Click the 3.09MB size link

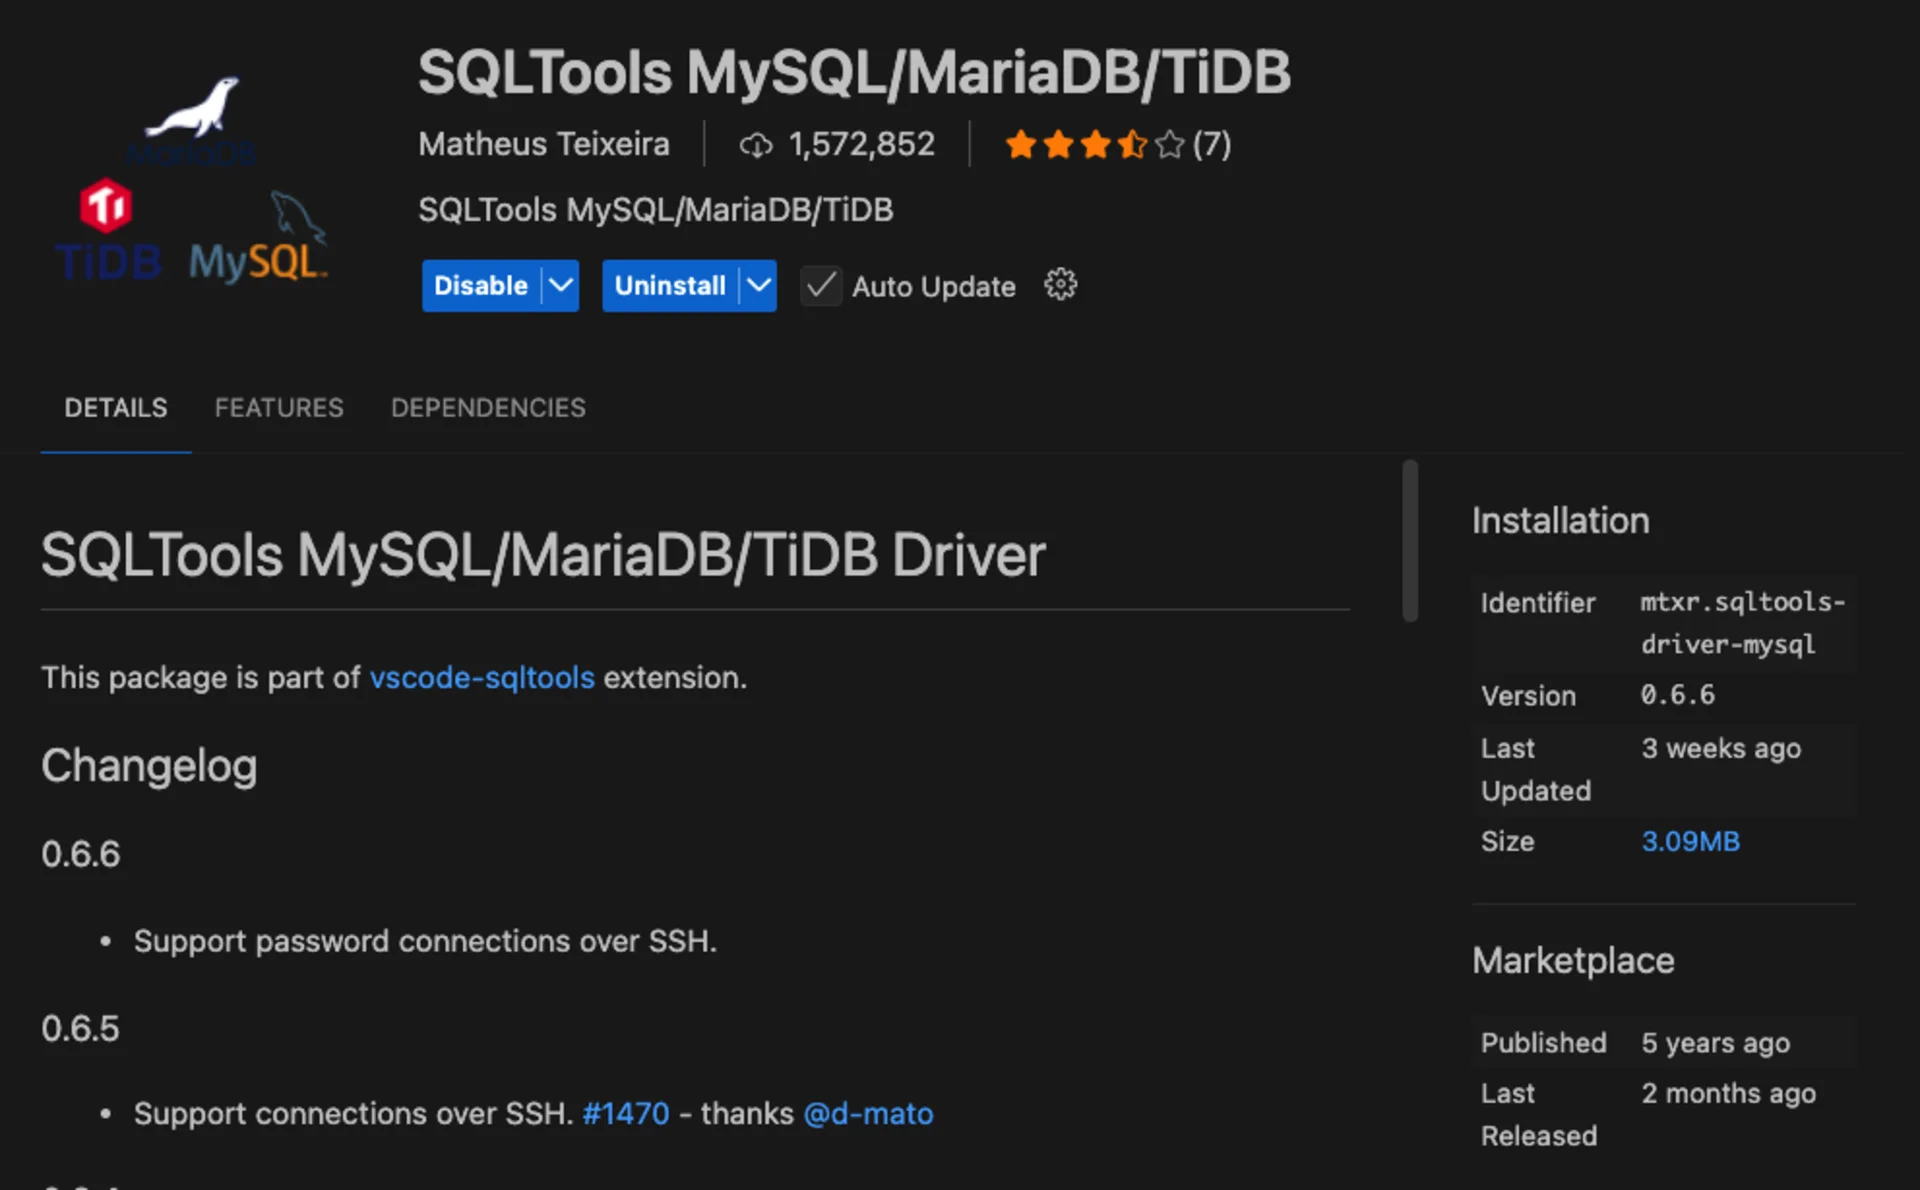(x=1690, y=841)
